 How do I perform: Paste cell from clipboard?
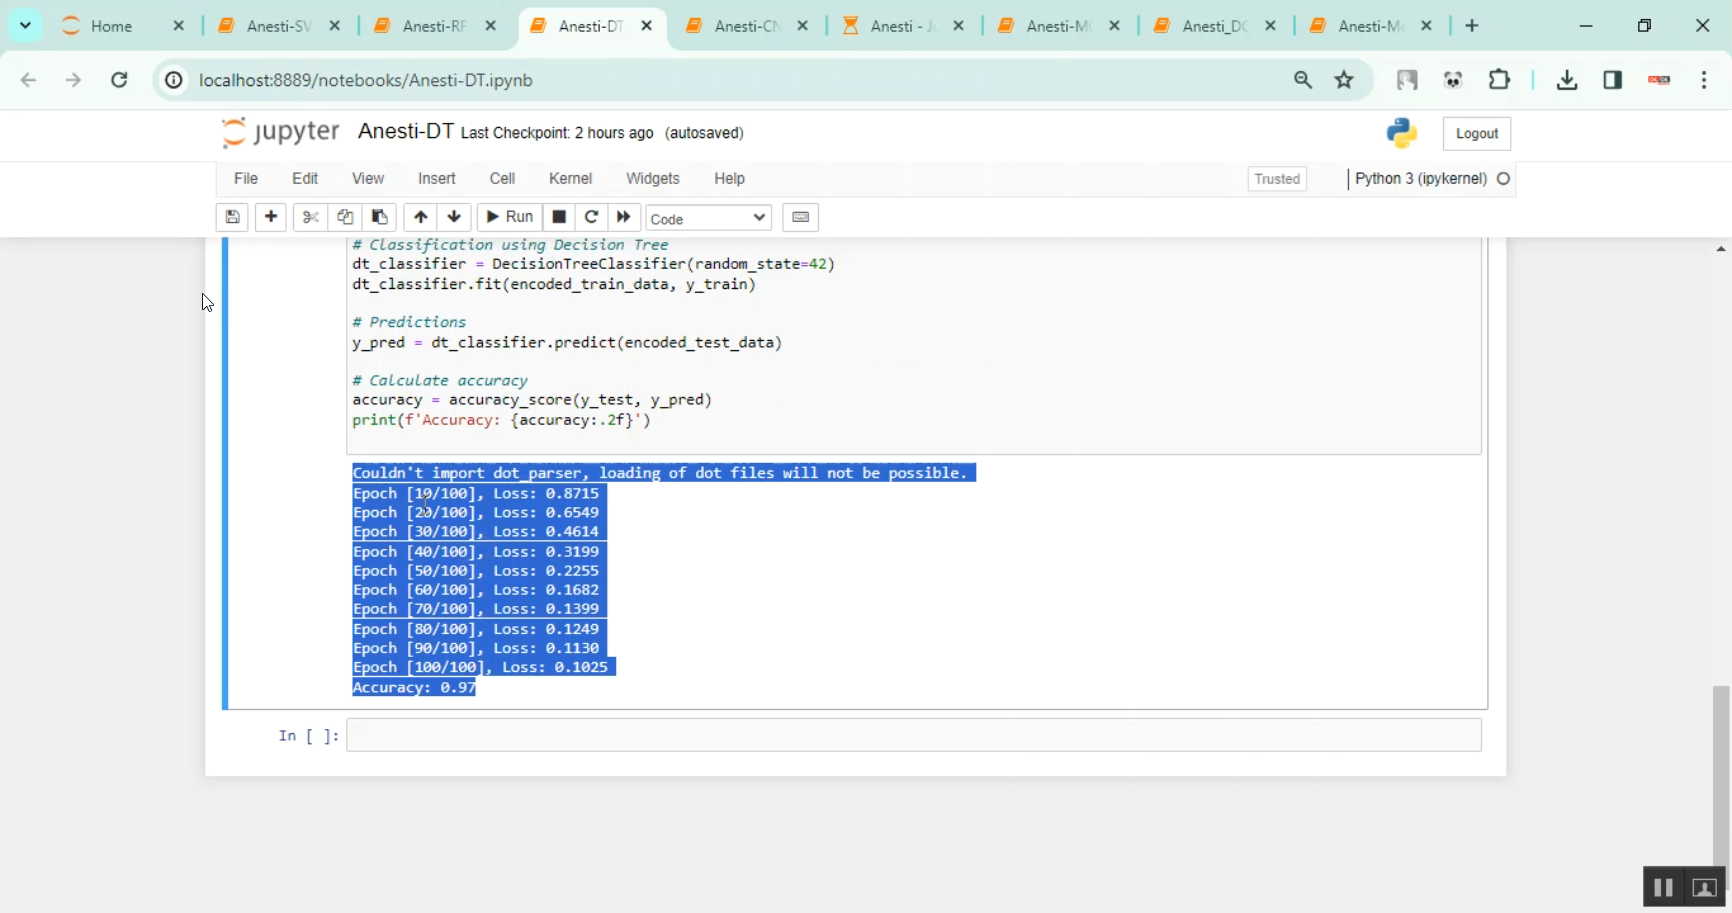coord(379,217)
